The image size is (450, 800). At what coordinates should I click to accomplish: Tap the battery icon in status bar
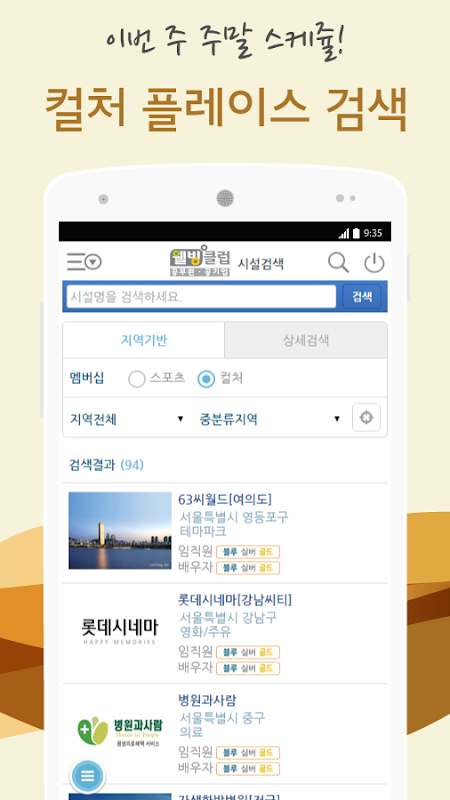point(356,233)
